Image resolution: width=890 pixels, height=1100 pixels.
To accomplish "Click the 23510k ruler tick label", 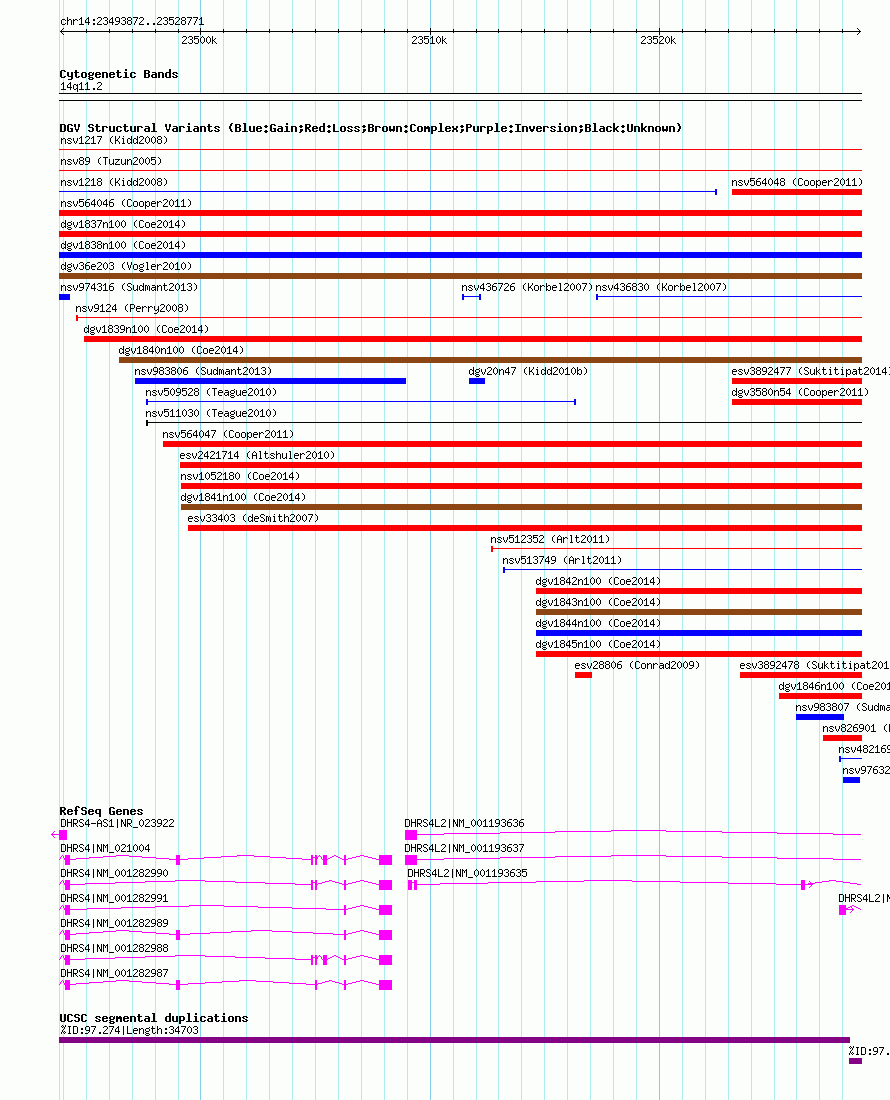I will [x=429, y=41].
